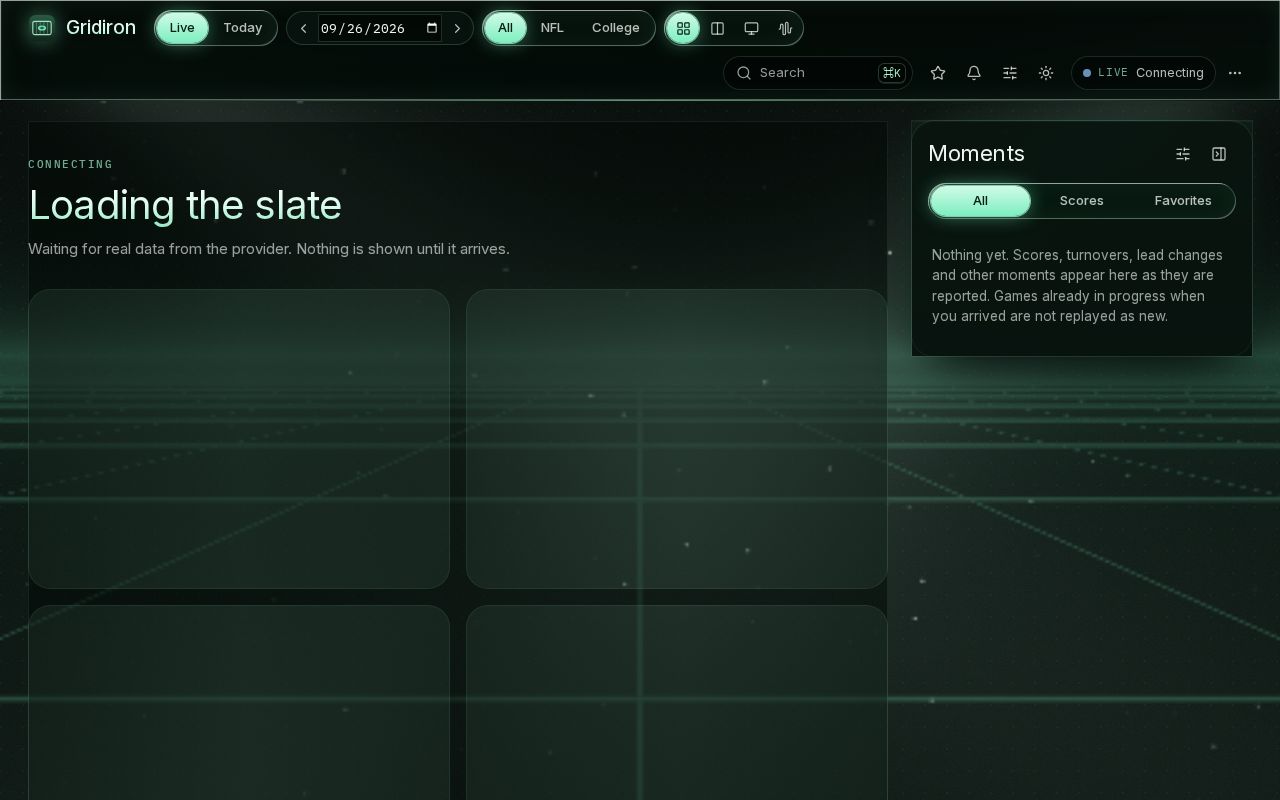
Task: Click the 'Nothing yet. Scores, turnovers' message
Action: 1078,286
